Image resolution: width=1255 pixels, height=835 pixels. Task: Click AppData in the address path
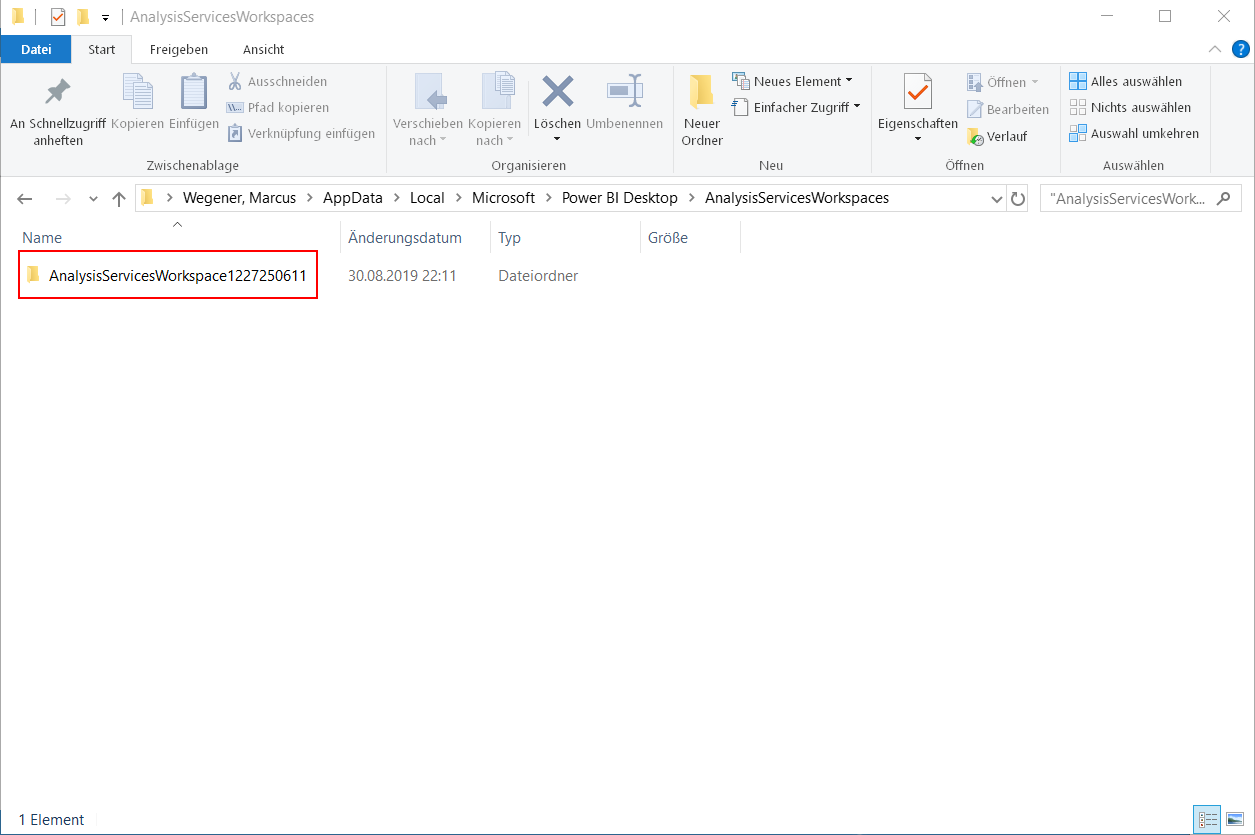[355, 198]
